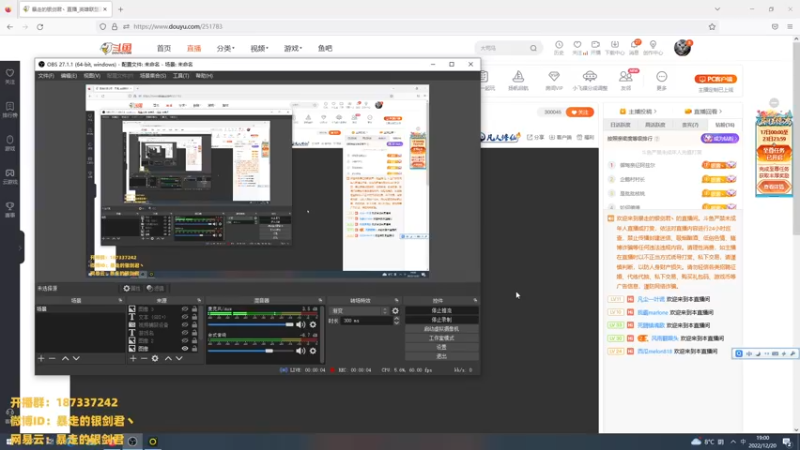The height and width of the screenshot is (450, 800).
Task: Switch to 钻粉 tab in ranking panel
Action: coord(724,125)
